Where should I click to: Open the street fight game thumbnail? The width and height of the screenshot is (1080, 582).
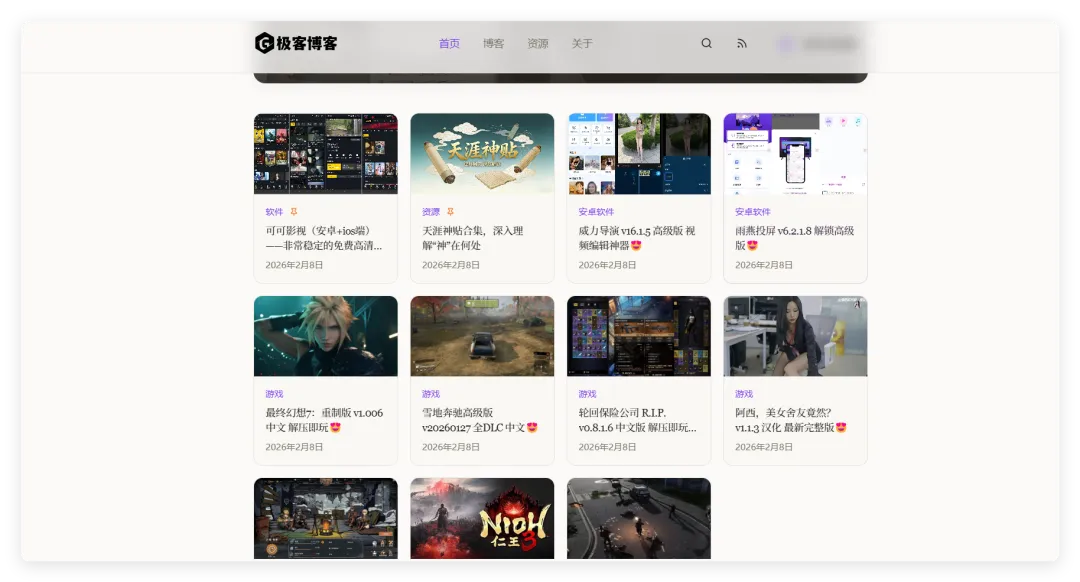(x=638, y=518)
